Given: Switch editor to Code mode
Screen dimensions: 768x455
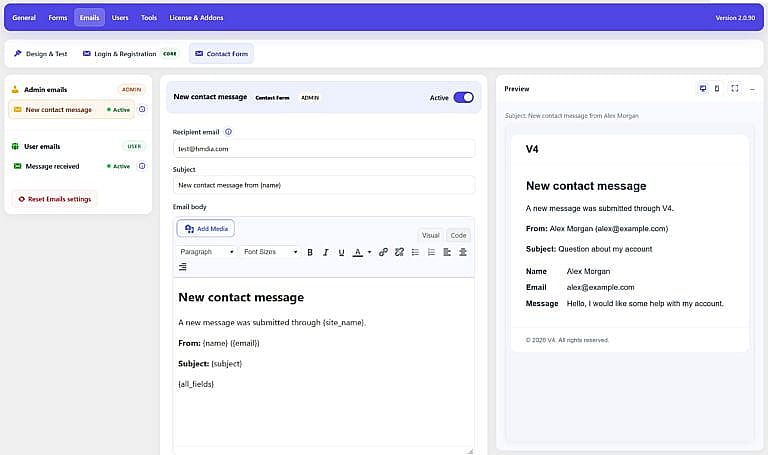Looking at the screenshot, I should [458, 236].
